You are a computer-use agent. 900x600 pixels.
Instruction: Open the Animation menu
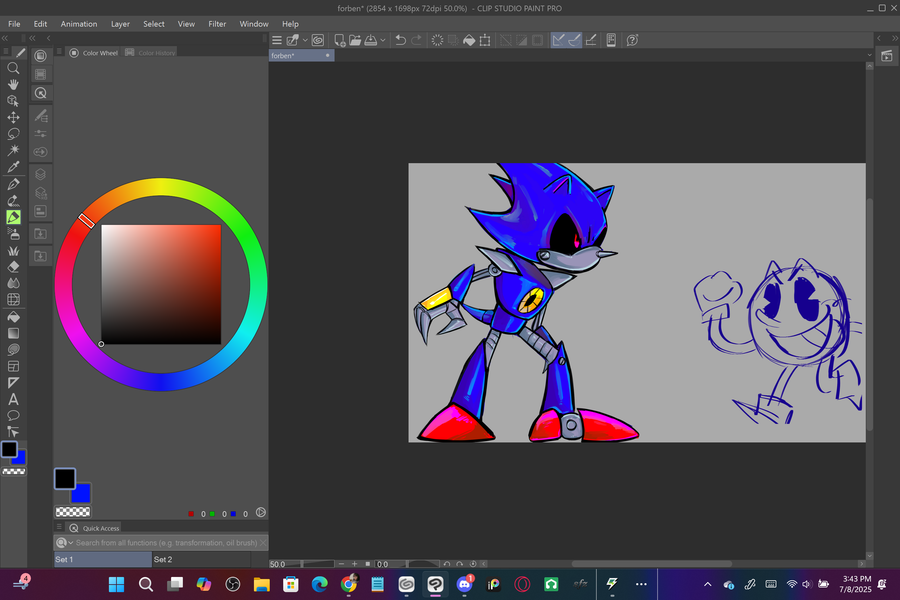click(79, 24)
